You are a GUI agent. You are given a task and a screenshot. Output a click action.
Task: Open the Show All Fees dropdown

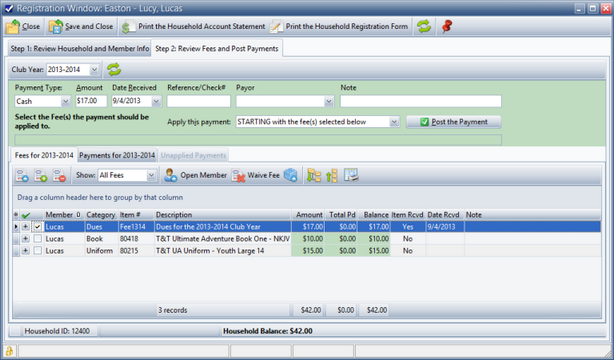click(x=151, y=175)
